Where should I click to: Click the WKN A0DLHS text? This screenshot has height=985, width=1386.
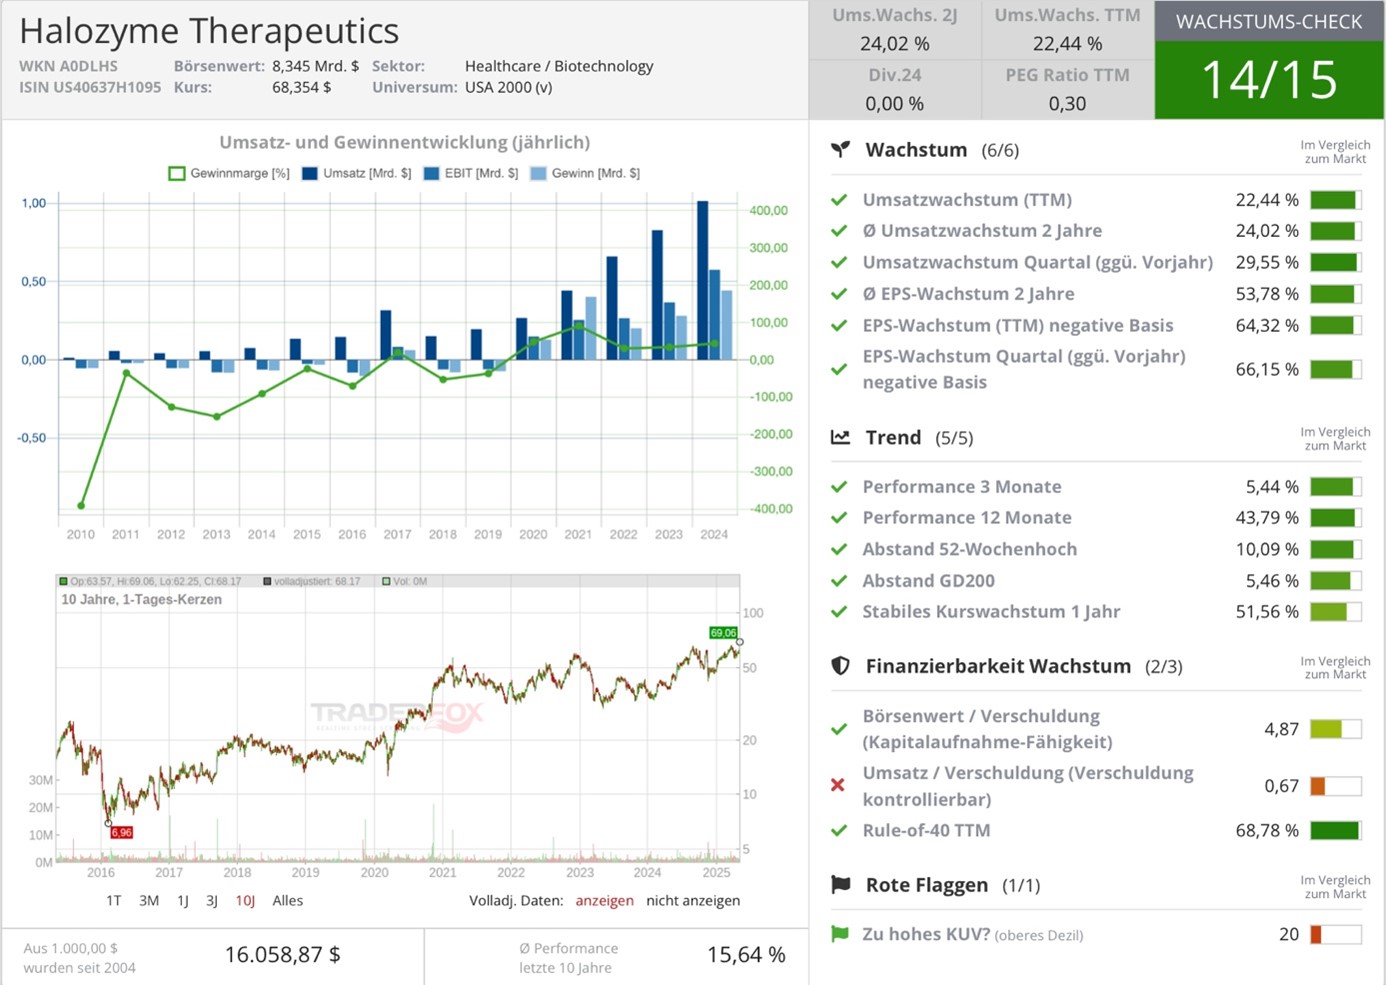click(x=68, y=66)
